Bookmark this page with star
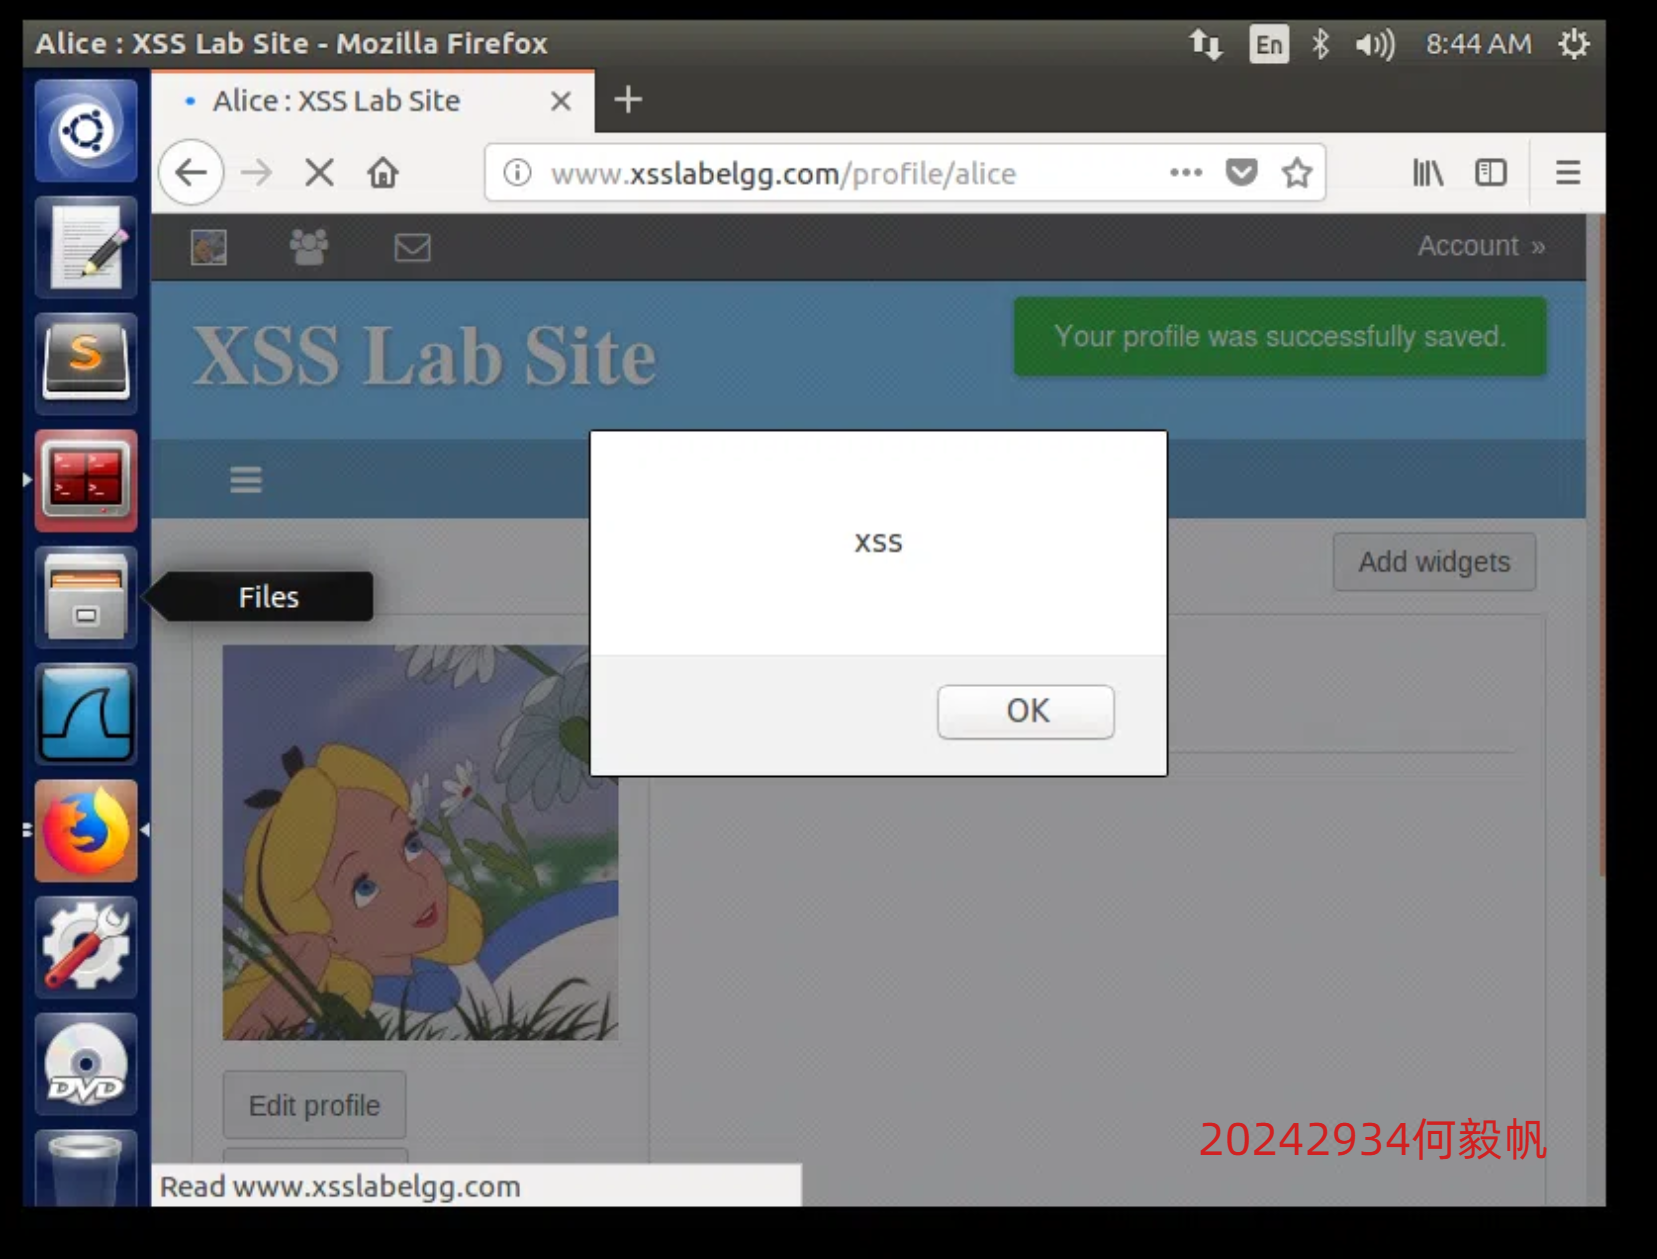Screen dimensions: 1657x1259 [1297, 173]
